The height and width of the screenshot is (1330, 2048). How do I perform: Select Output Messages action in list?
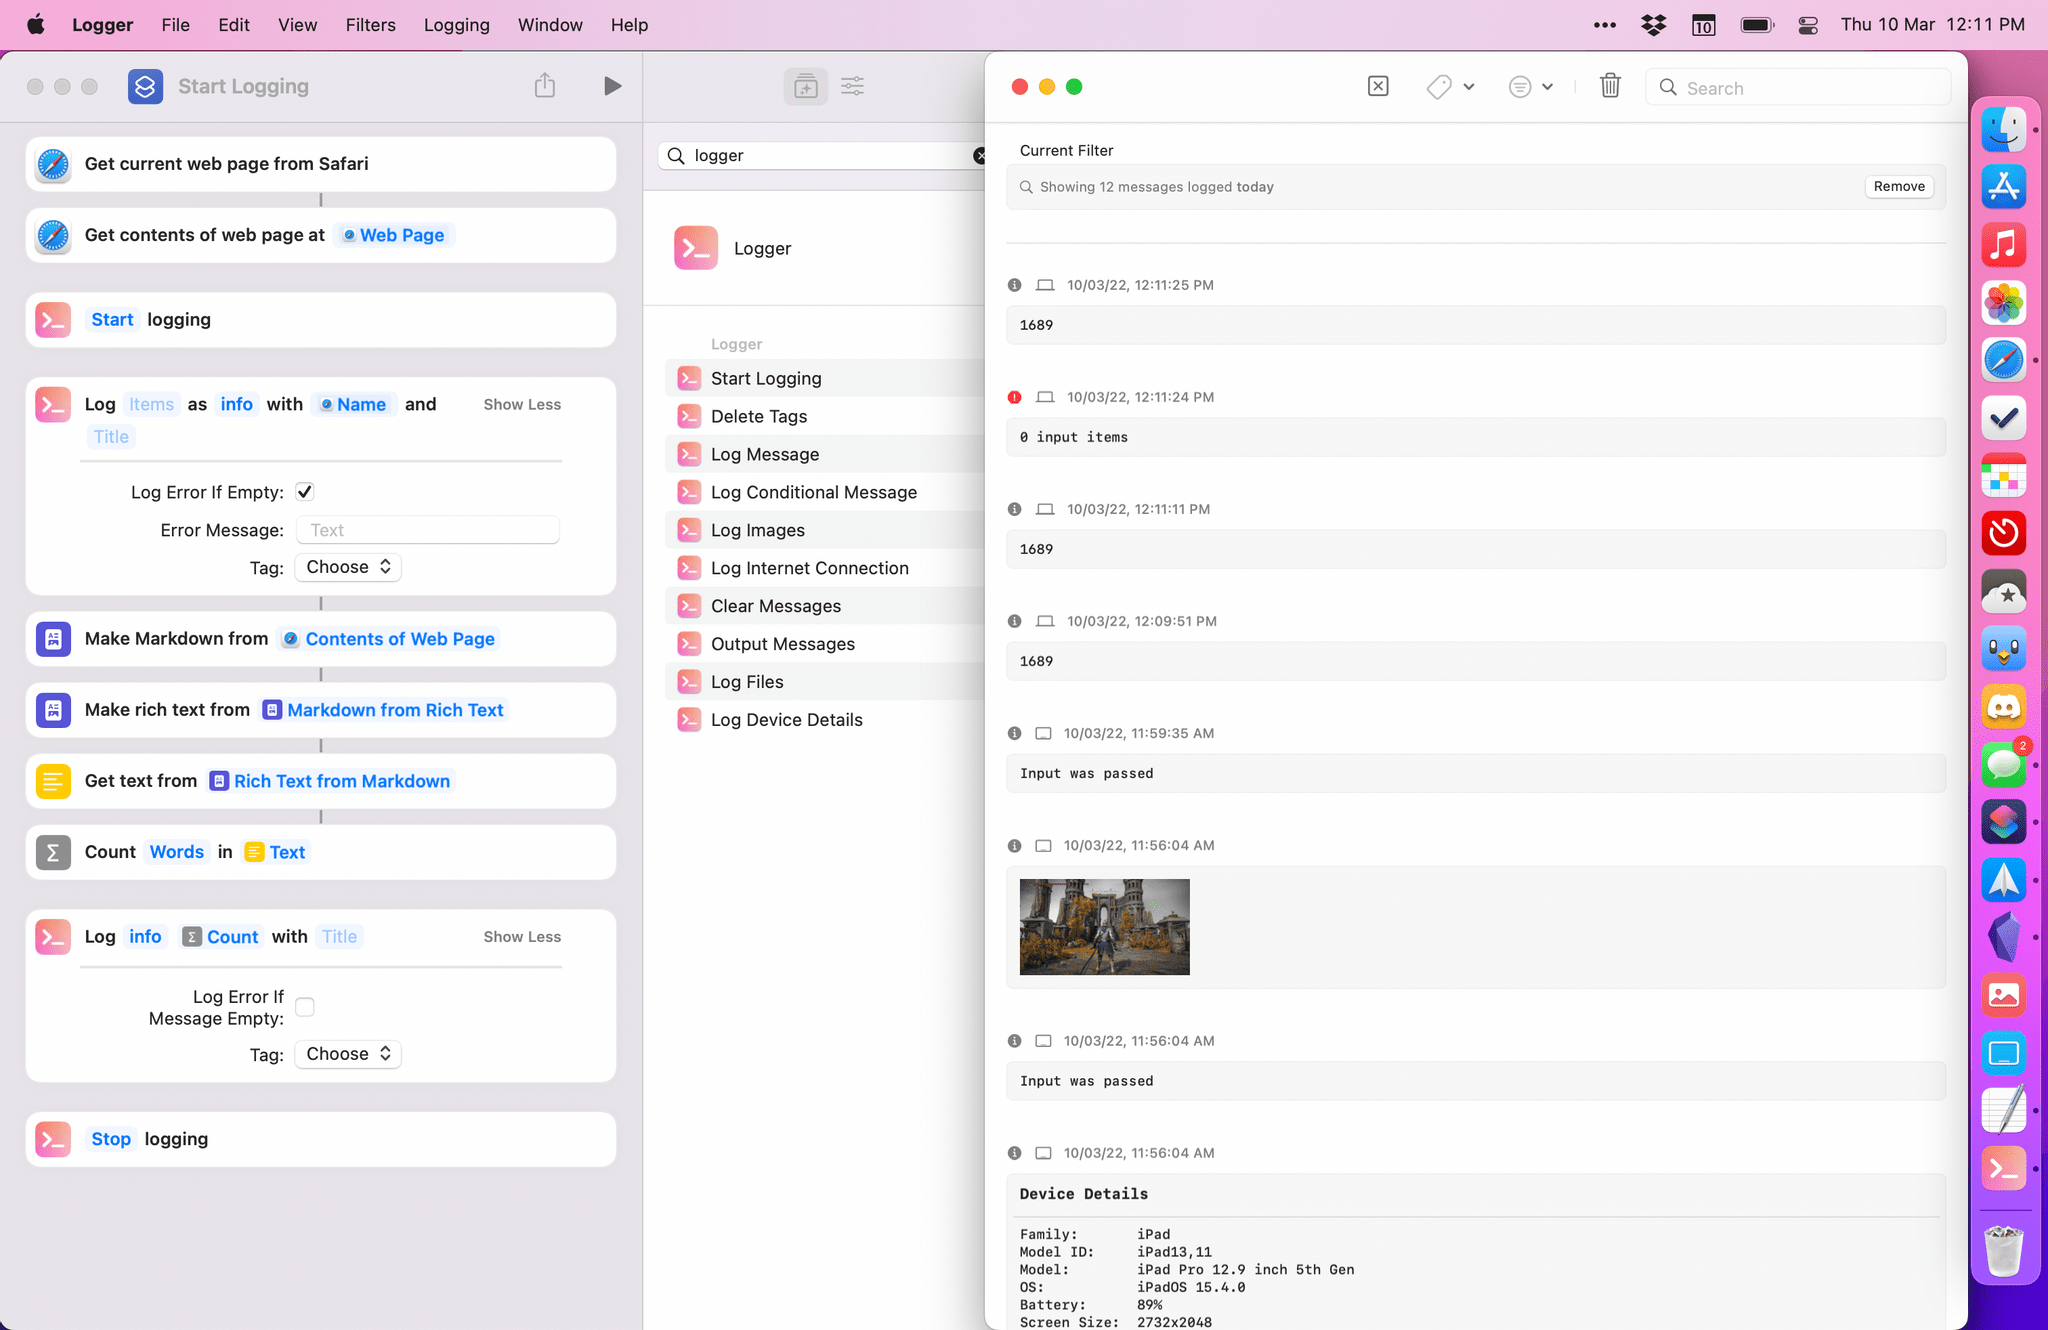(826, 644)
